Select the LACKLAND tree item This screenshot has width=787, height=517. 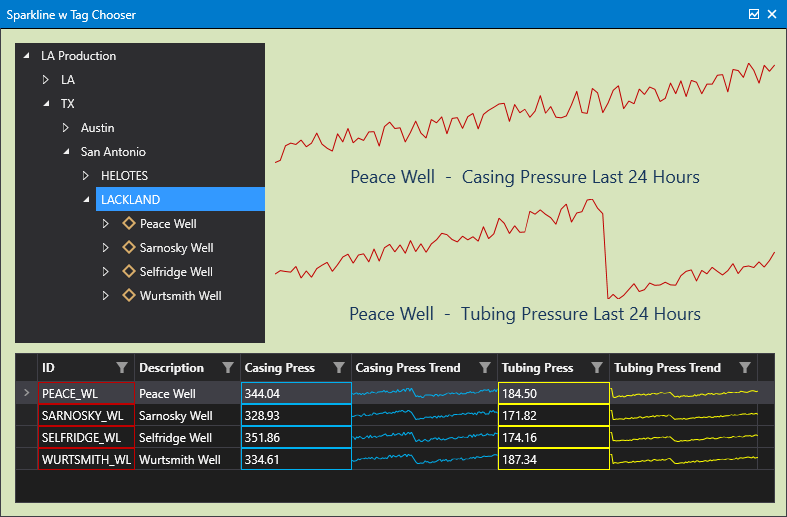(180, 199)
